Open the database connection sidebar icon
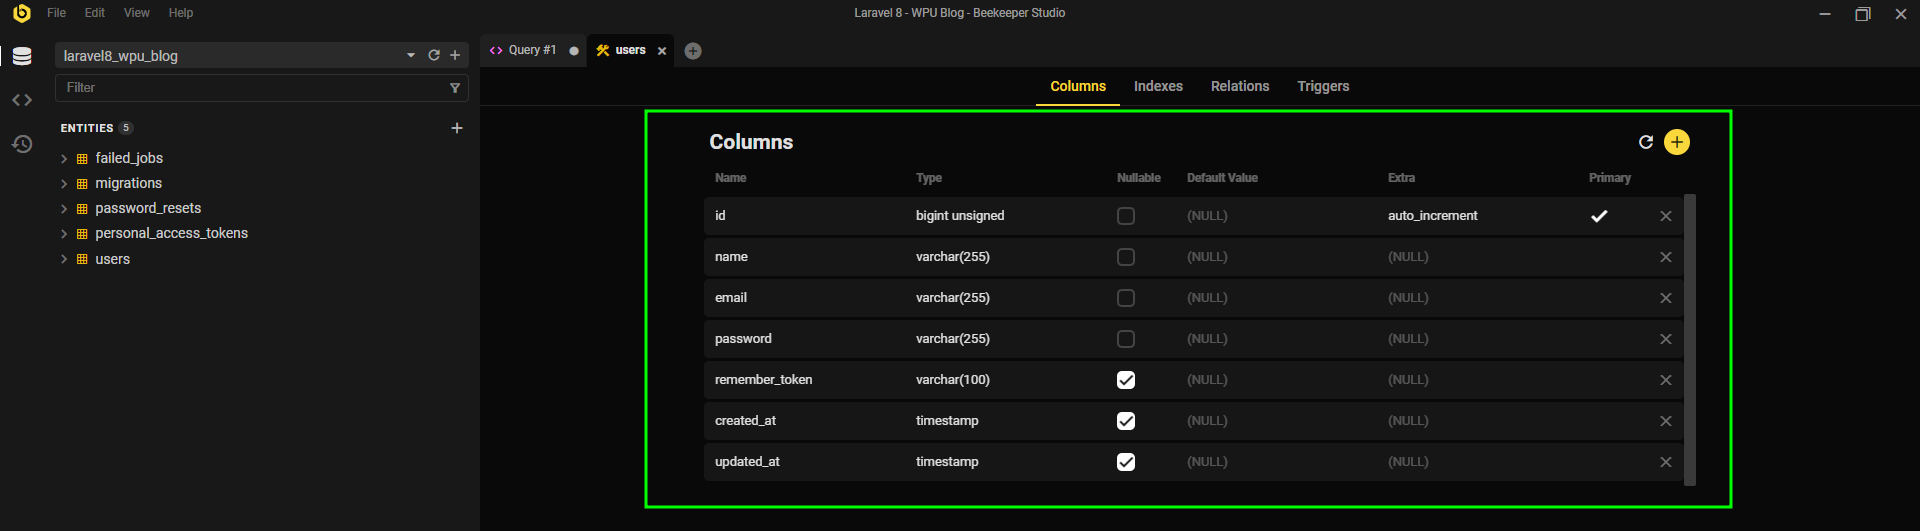The image size is (1920, 531). (x=22, y=56)
